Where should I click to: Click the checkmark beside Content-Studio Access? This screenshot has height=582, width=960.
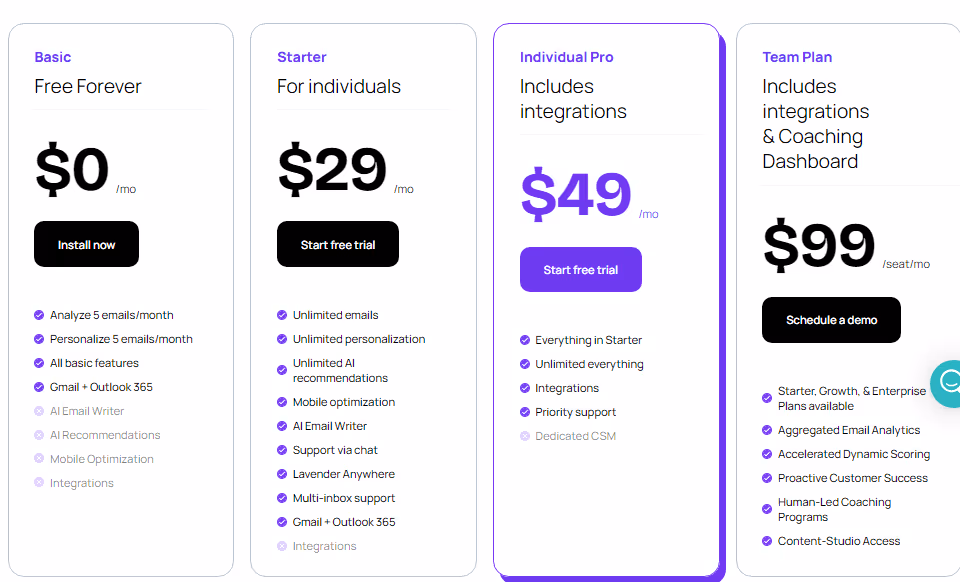point(765,540)
